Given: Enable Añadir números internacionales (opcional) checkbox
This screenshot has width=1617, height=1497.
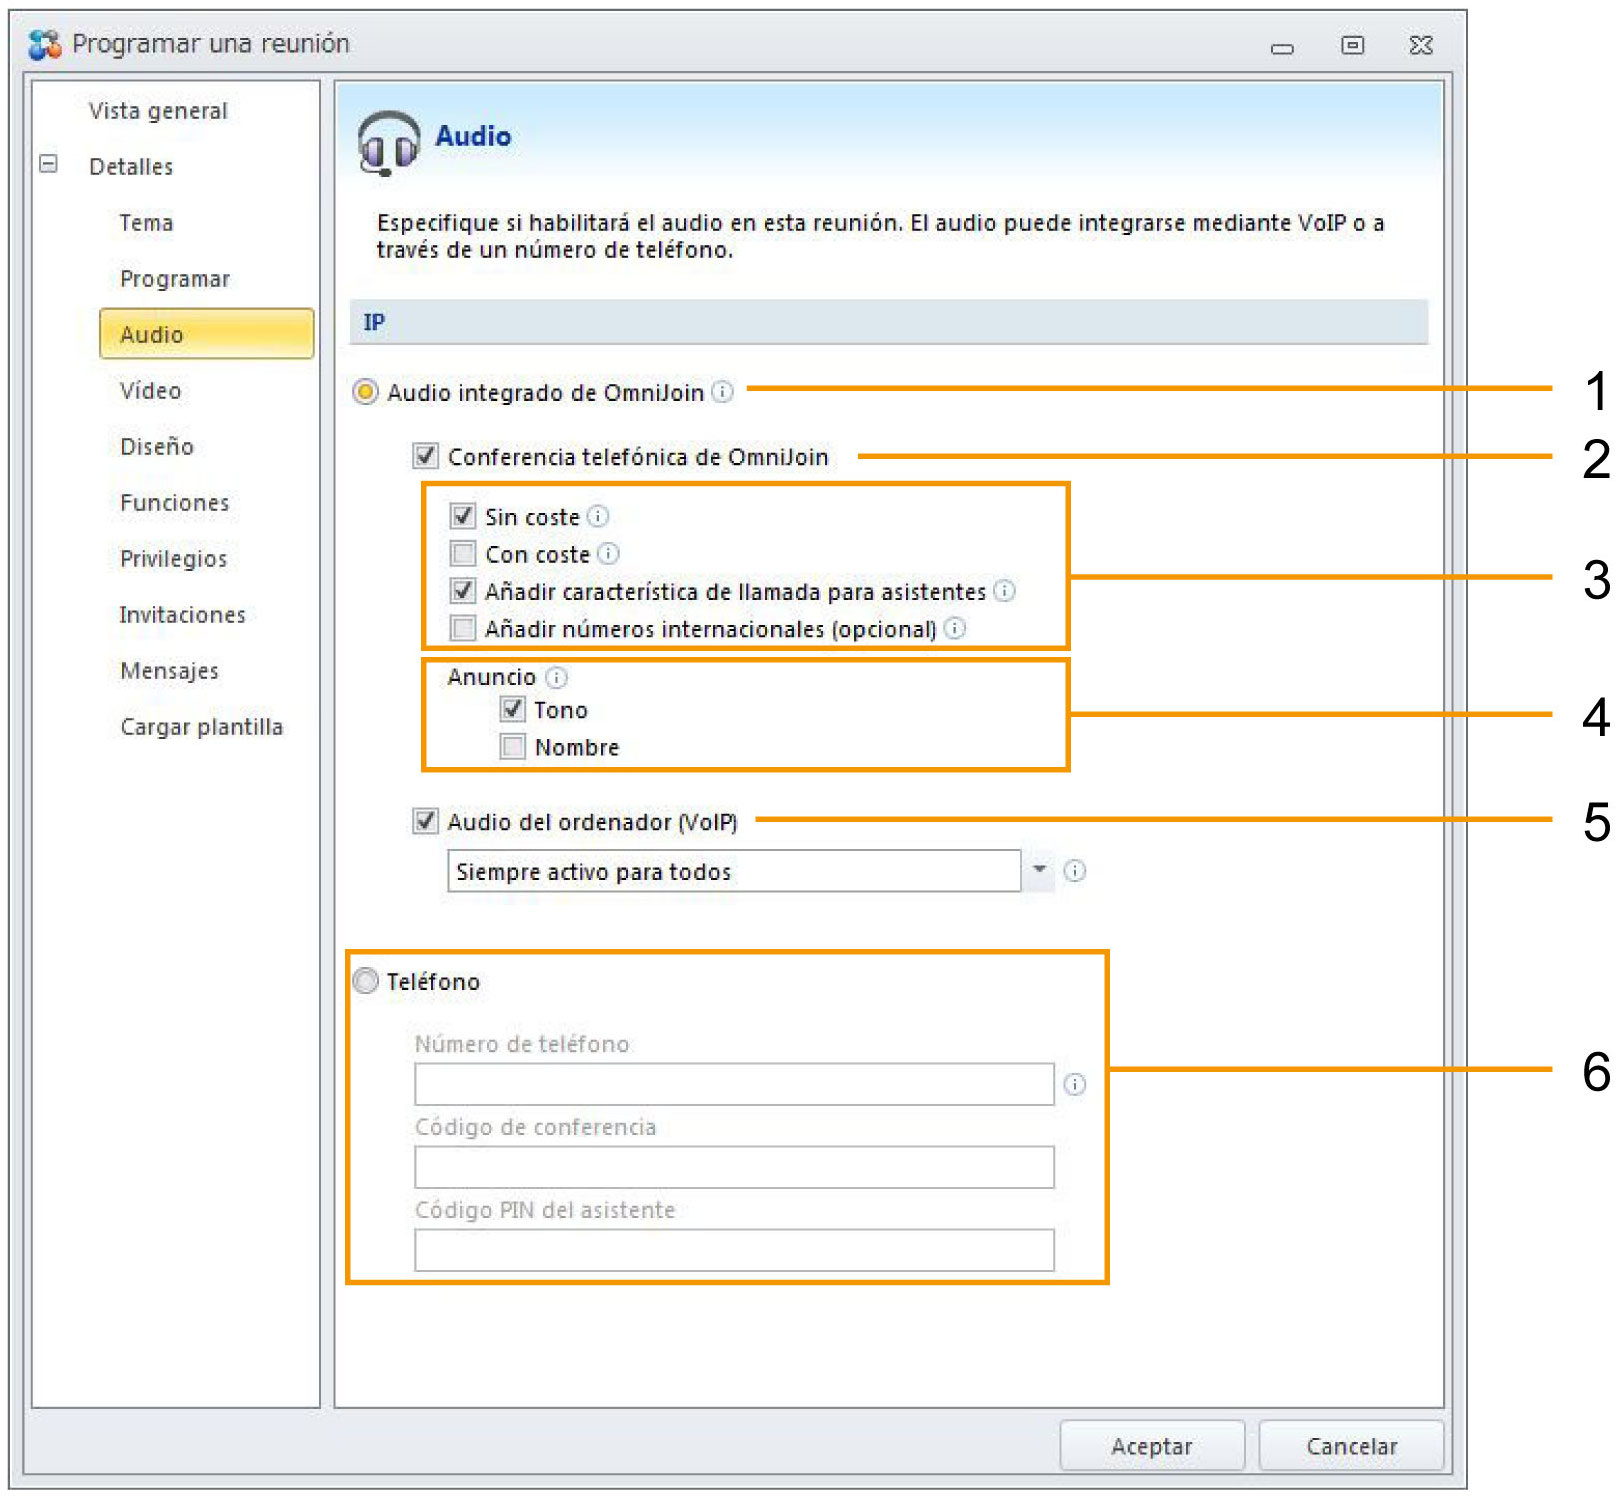Looking at the screenshot, I should click(x=462, y=628).
